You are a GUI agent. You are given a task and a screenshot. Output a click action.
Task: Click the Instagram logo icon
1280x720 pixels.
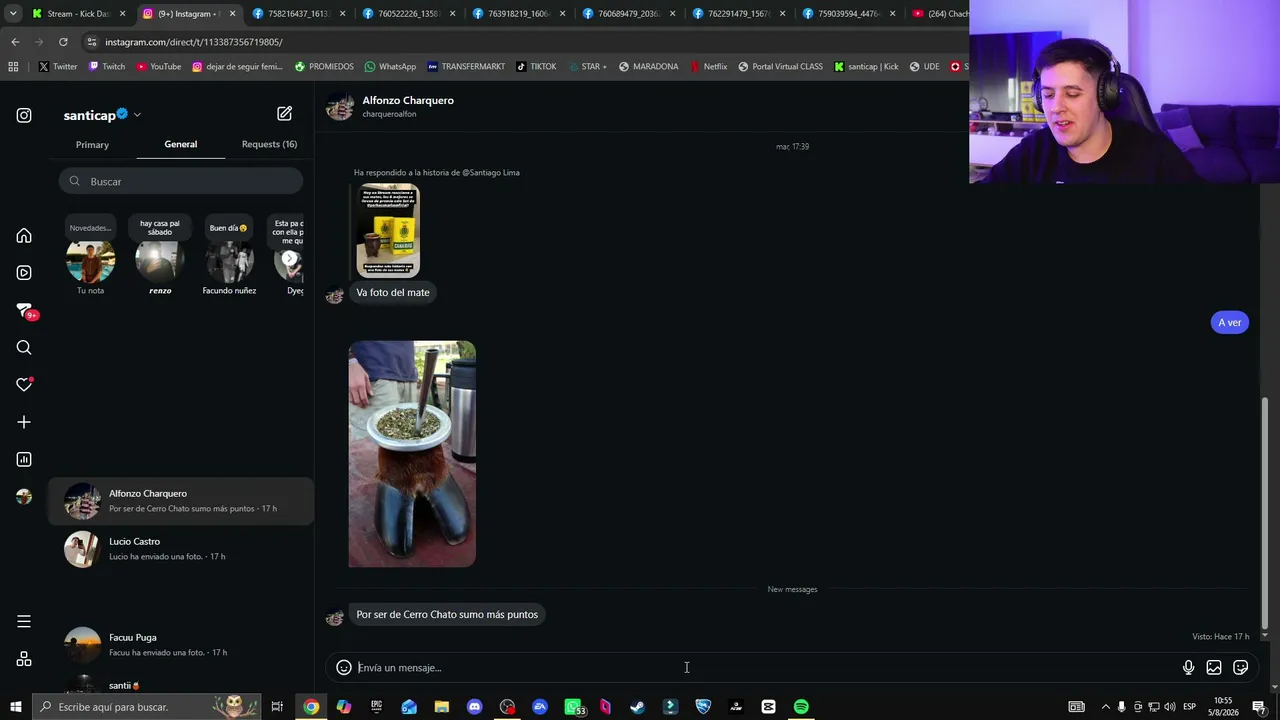pos(24,116)
